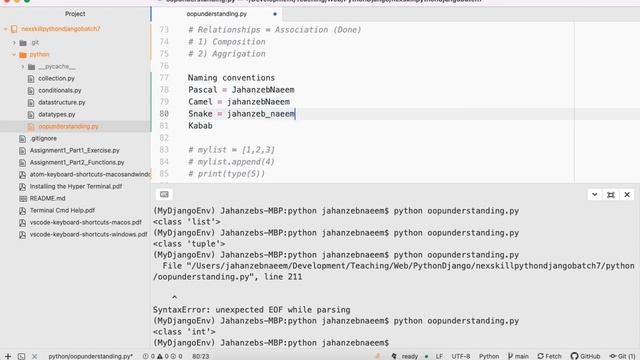Click 'Pascal = JahanzebNaeem' on line 78

pos(241,90)
